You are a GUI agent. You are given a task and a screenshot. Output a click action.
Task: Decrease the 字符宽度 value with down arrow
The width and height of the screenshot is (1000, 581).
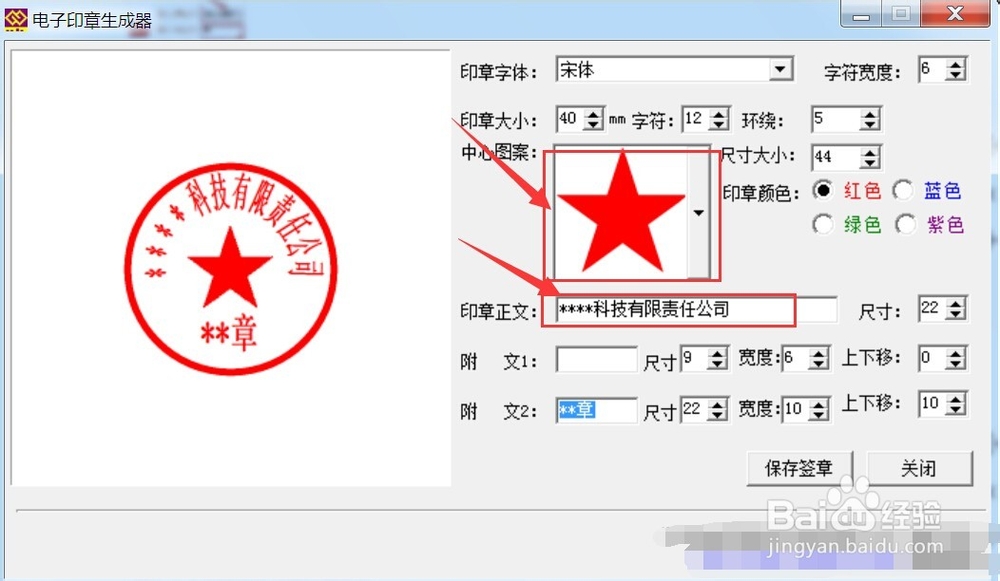pyautogui.click(x=955, y=75)
